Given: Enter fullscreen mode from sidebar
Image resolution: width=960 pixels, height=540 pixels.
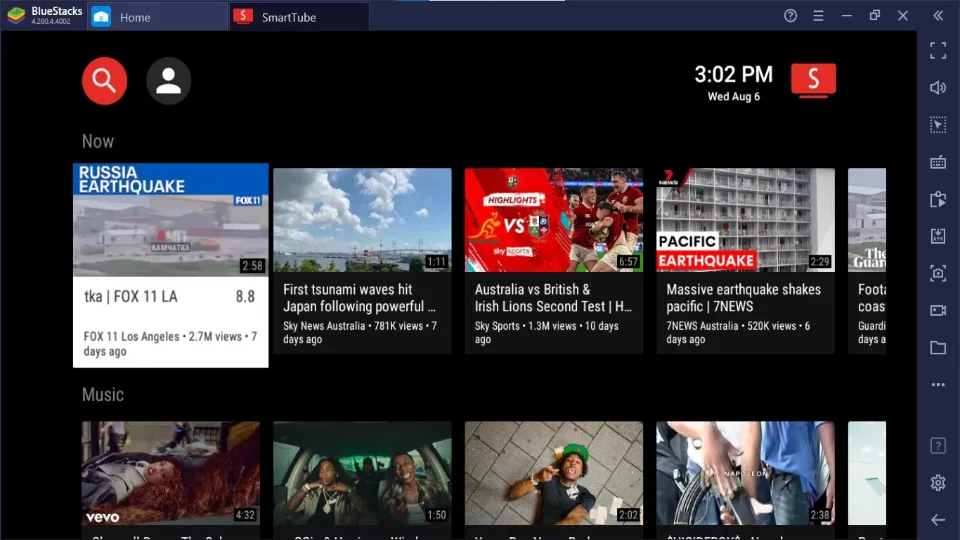Looking at the screenshot, I should click(x=938, y=51).
